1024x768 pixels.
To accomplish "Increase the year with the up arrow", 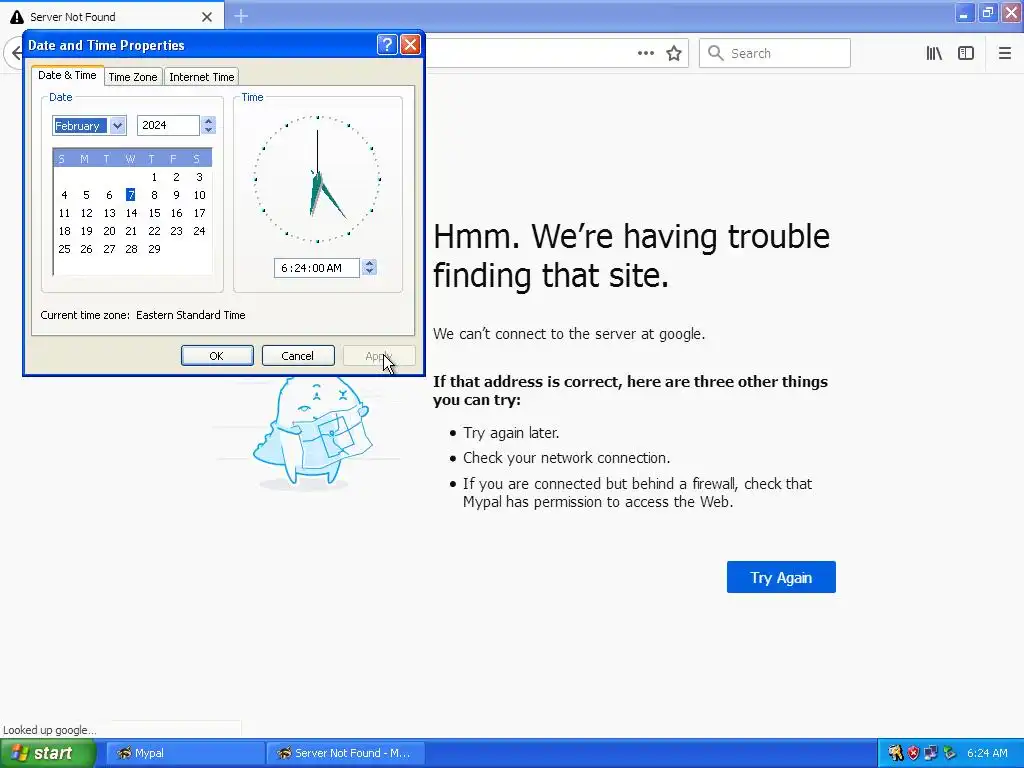I will pos(208,121).
